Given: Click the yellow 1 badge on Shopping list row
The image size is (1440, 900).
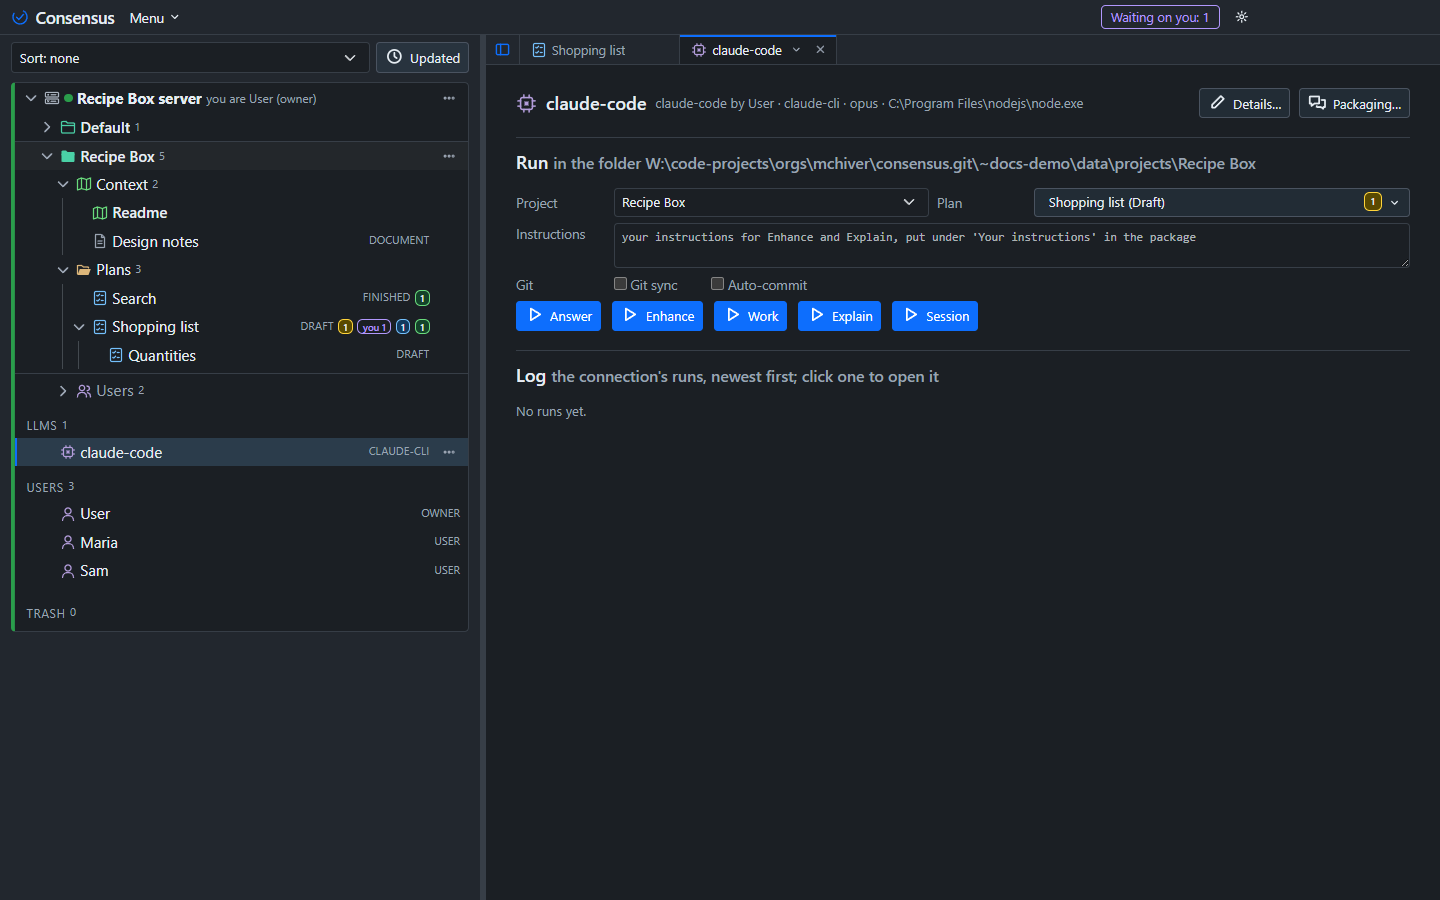Looking at the screenshot, I should coord(345,327).
